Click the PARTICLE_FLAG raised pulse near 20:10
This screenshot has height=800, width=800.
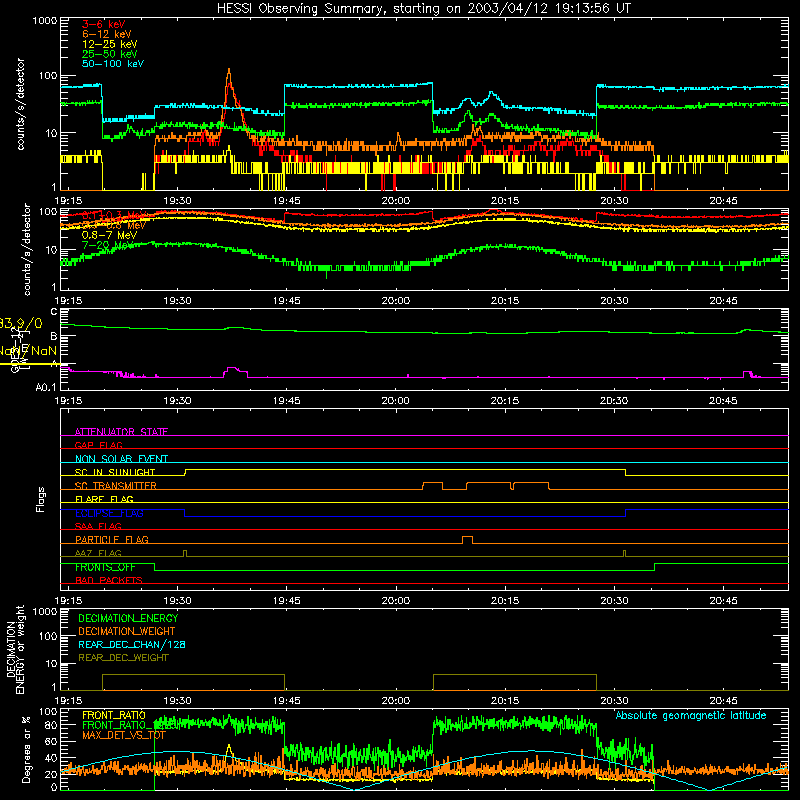pos(467,539)
